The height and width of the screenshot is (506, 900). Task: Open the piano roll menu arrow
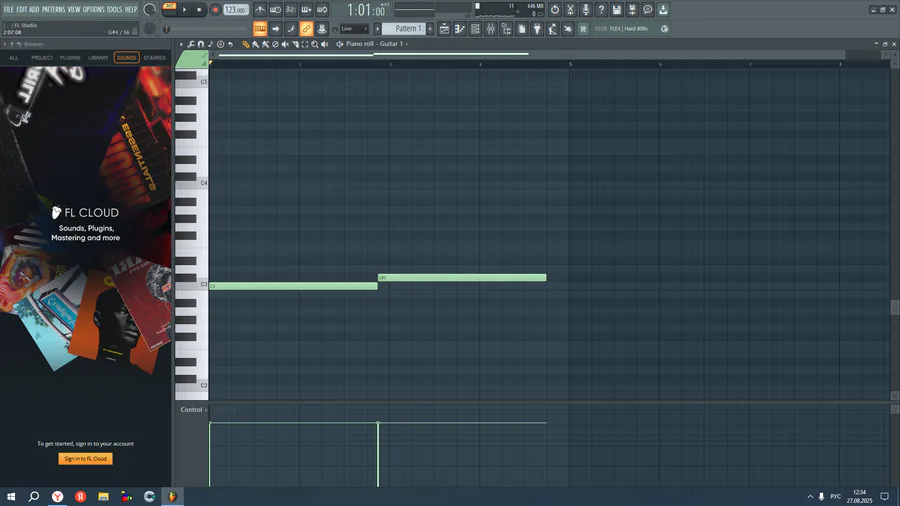point(181,44)
